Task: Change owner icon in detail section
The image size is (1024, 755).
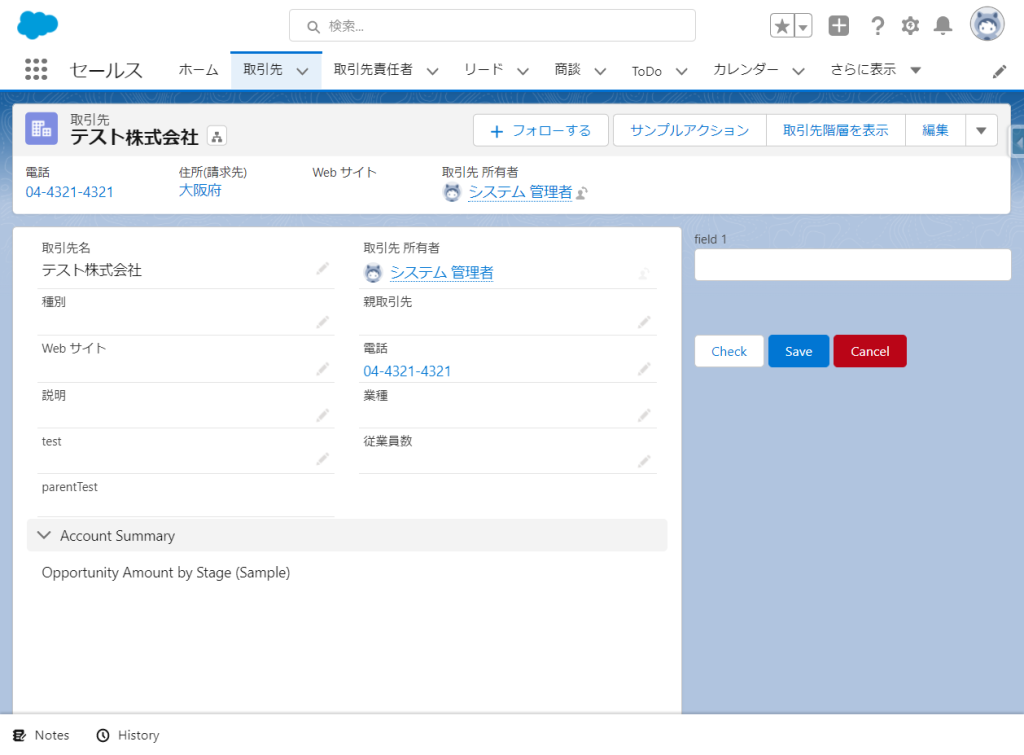Action: (644, 273)
